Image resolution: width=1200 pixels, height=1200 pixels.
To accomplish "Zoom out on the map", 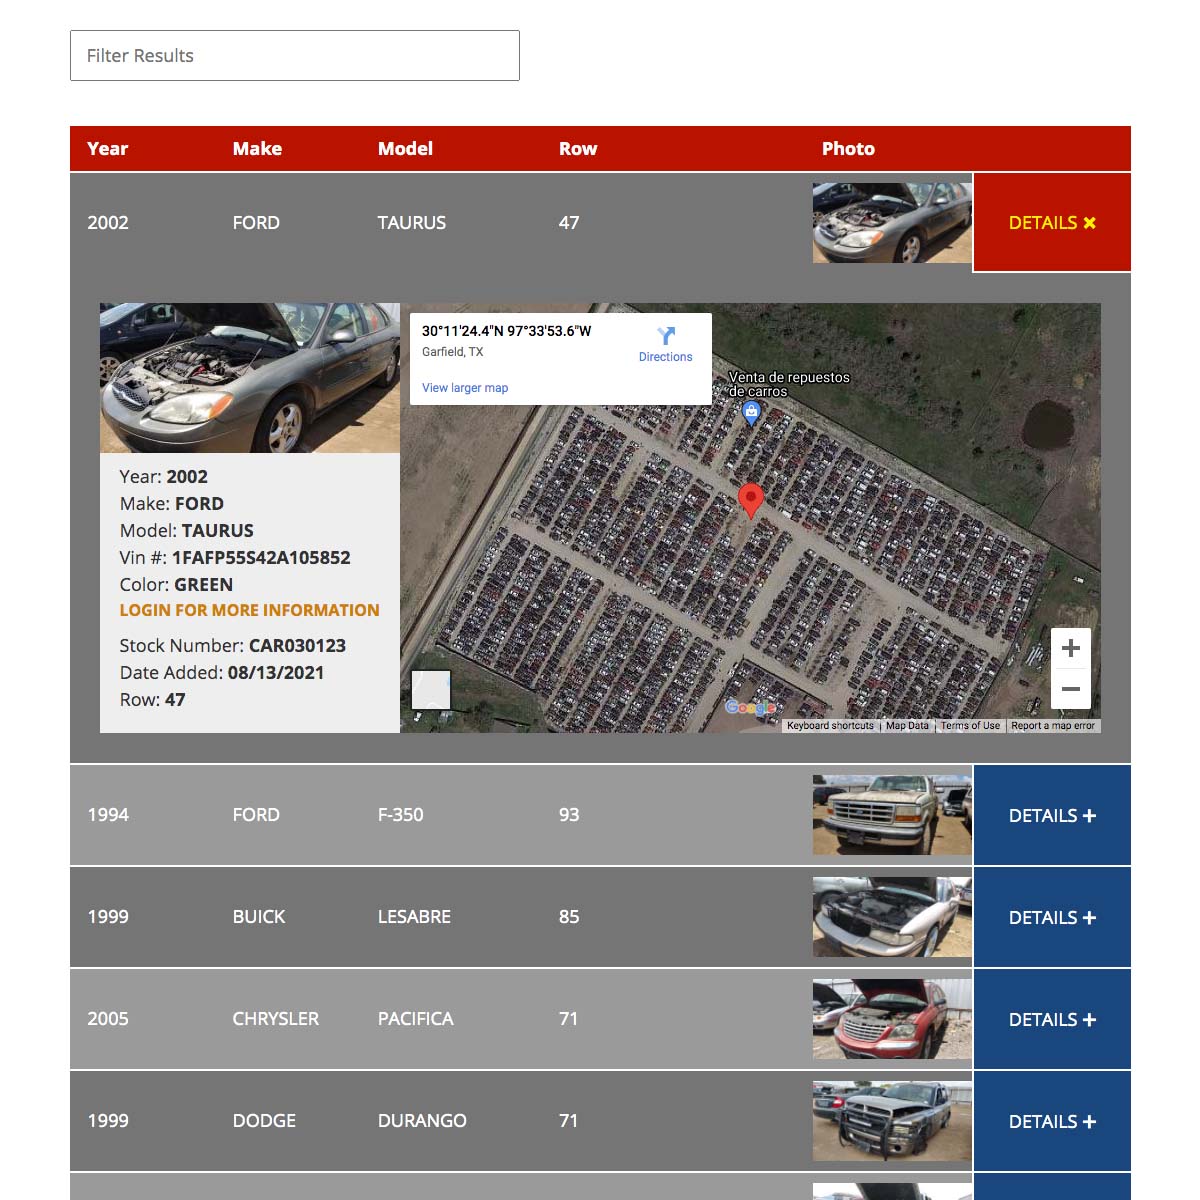I will pos(1070,689).
